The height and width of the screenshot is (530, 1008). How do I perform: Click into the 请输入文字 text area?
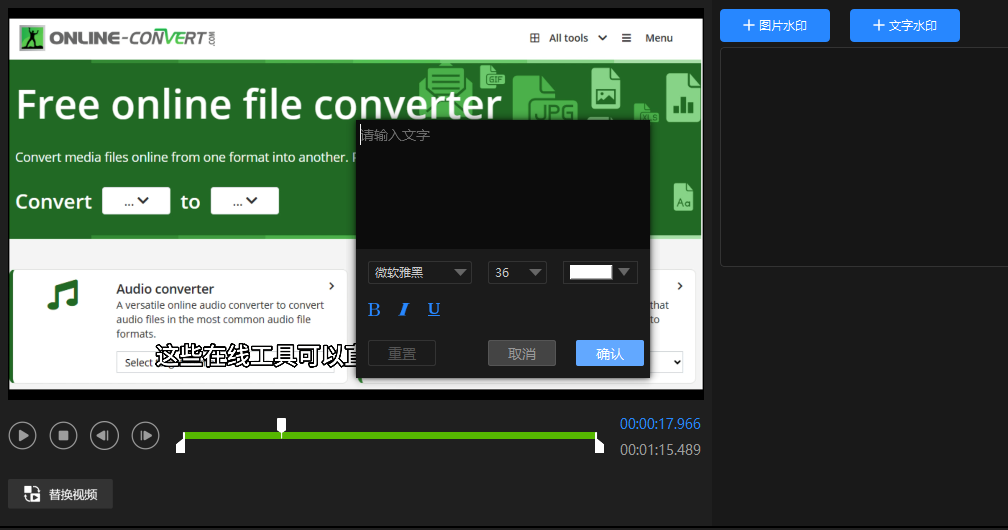503,185
